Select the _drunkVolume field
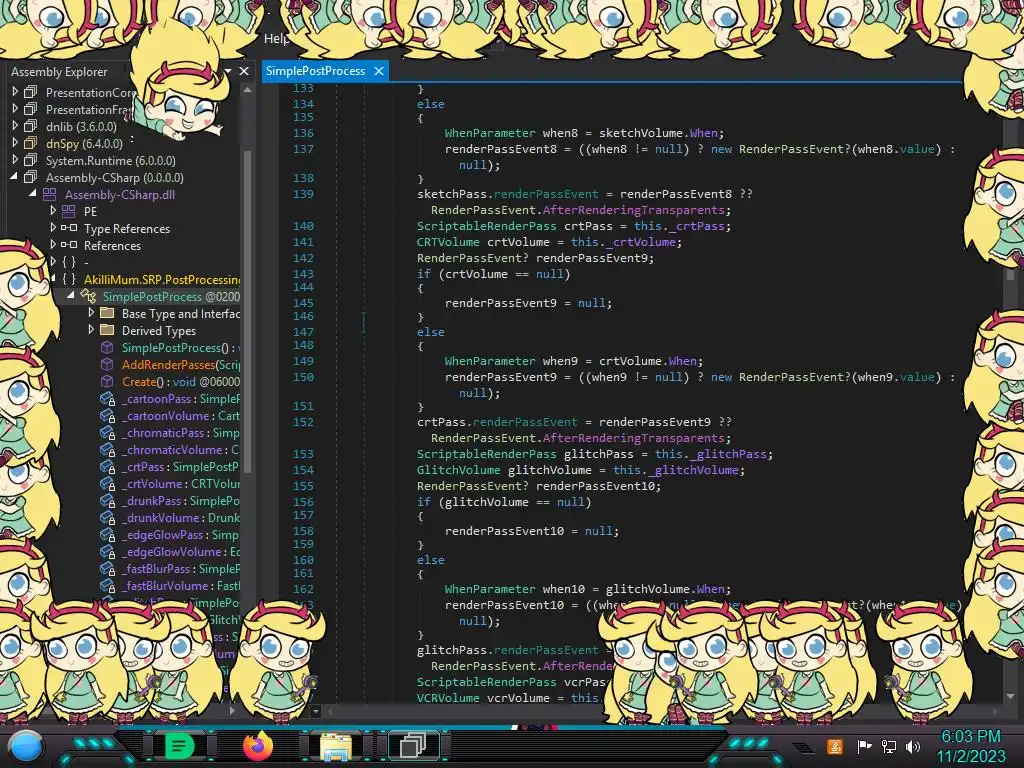1024x768 pixels. click(x=181, y=517)
